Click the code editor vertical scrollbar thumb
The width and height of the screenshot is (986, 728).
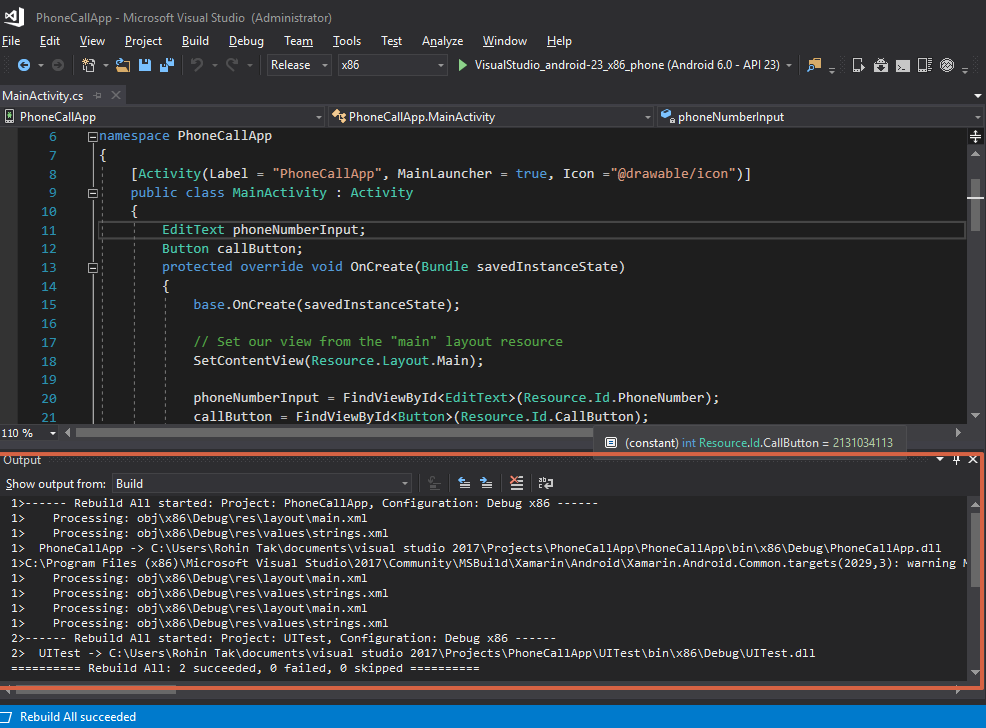pos(975,205)
